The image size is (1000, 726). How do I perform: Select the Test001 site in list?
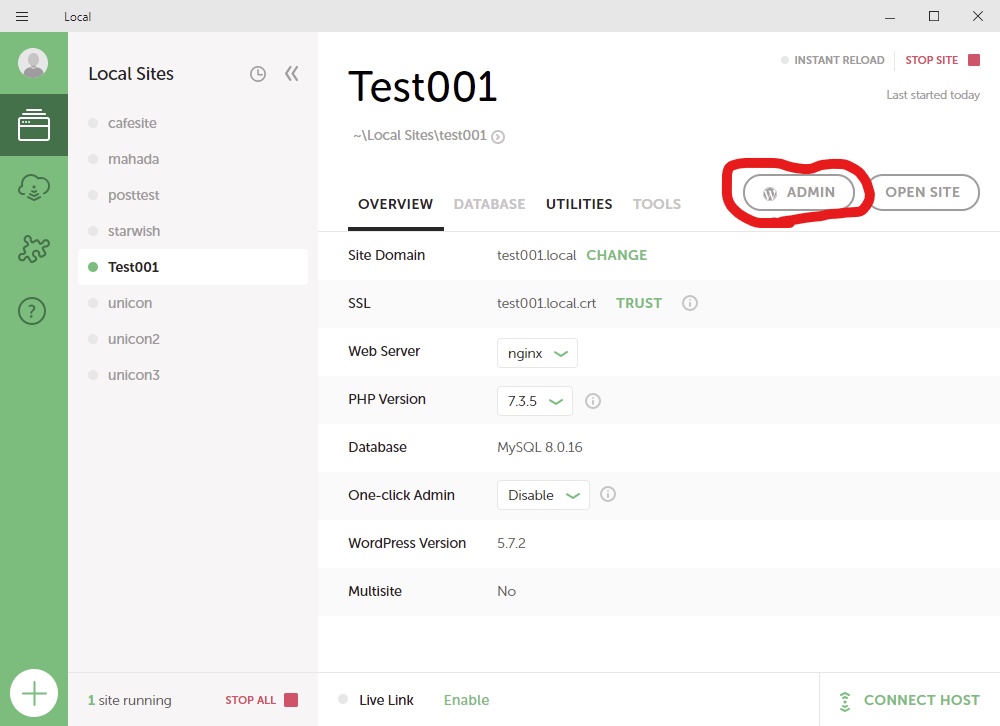pos(193,267)
